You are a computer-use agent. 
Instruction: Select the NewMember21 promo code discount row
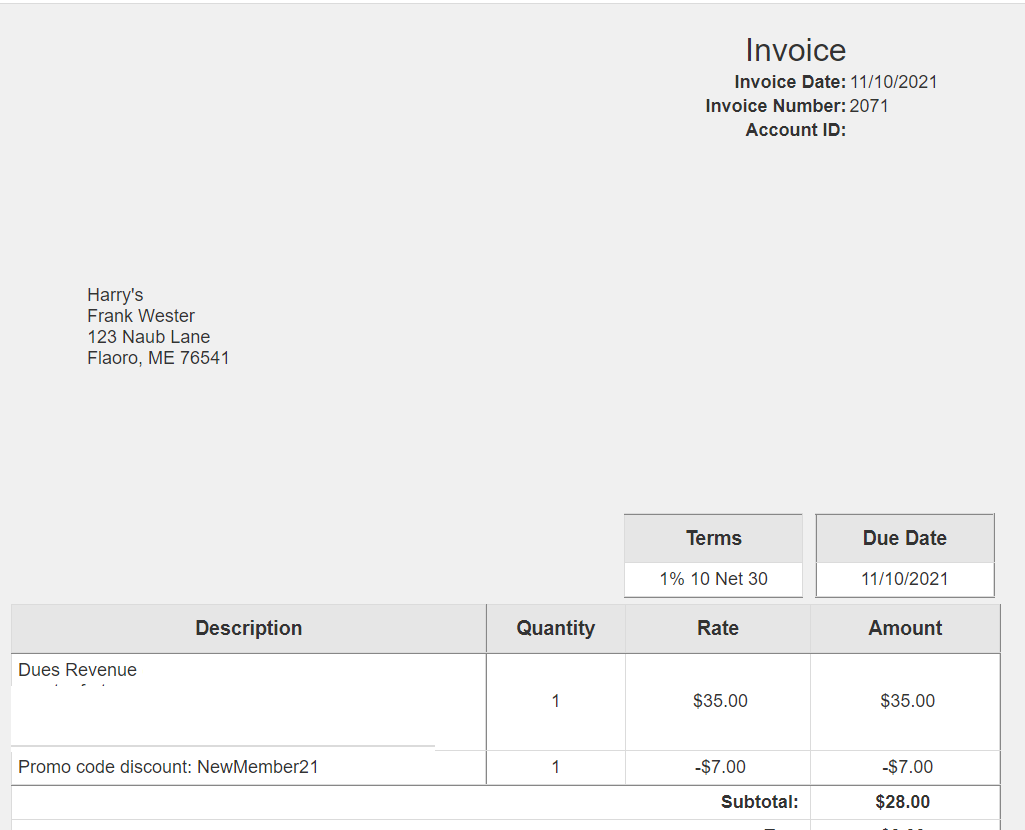tap(168, 767)
